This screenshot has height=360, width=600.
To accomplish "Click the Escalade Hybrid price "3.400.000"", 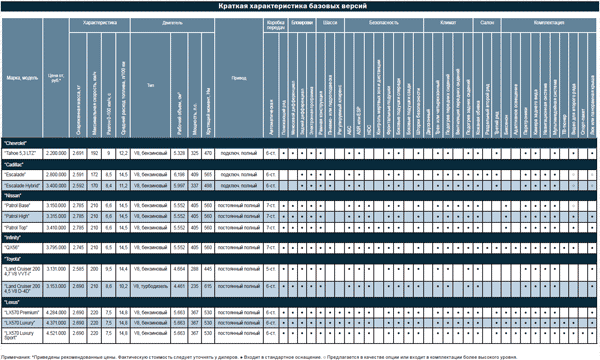I will [x=56, y=186].
